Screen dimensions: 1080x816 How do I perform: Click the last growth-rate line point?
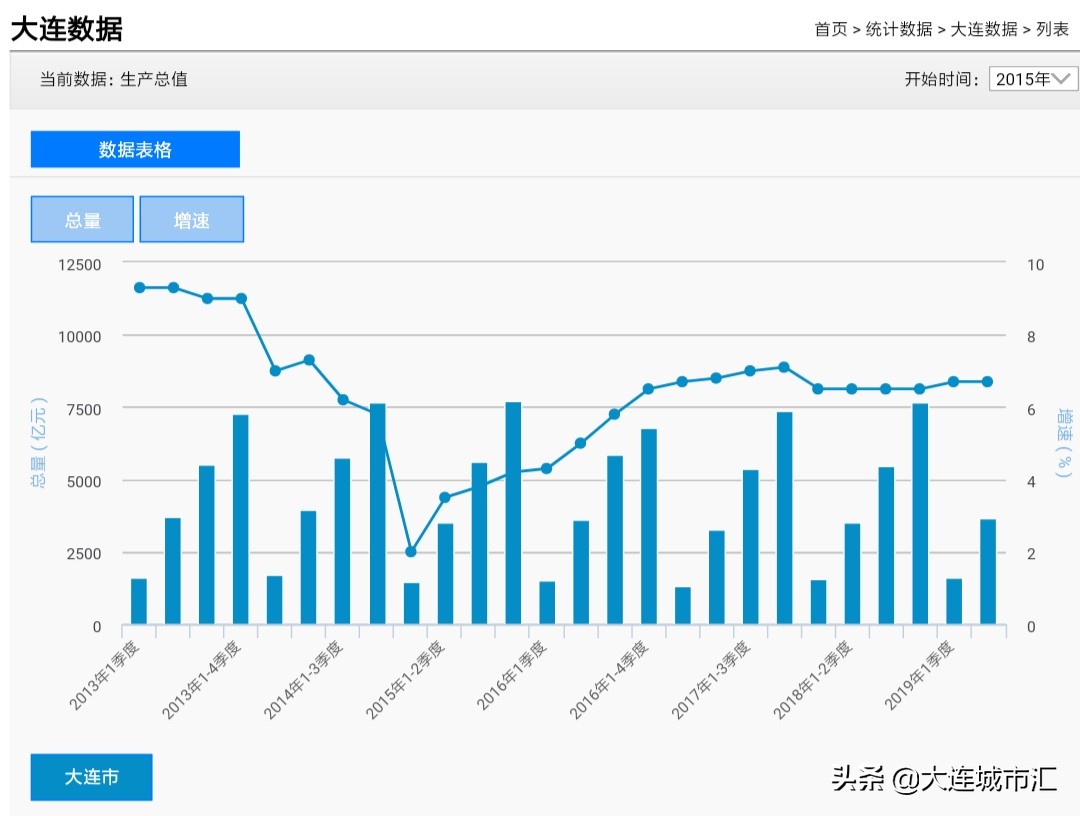tap(987, 381)
